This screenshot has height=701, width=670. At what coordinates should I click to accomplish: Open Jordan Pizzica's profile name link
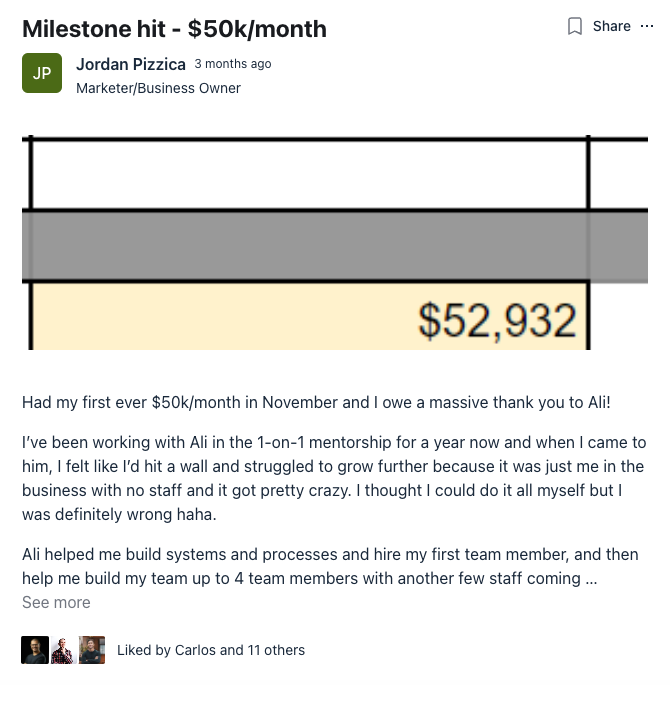point(131,64)
